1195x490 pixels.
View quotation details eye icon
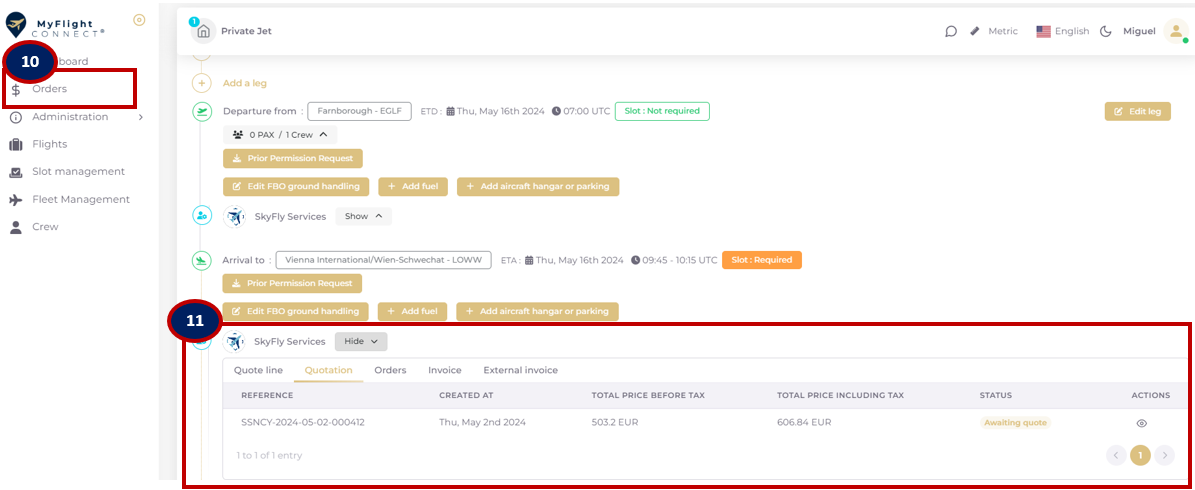click(x=1141, y=423)
